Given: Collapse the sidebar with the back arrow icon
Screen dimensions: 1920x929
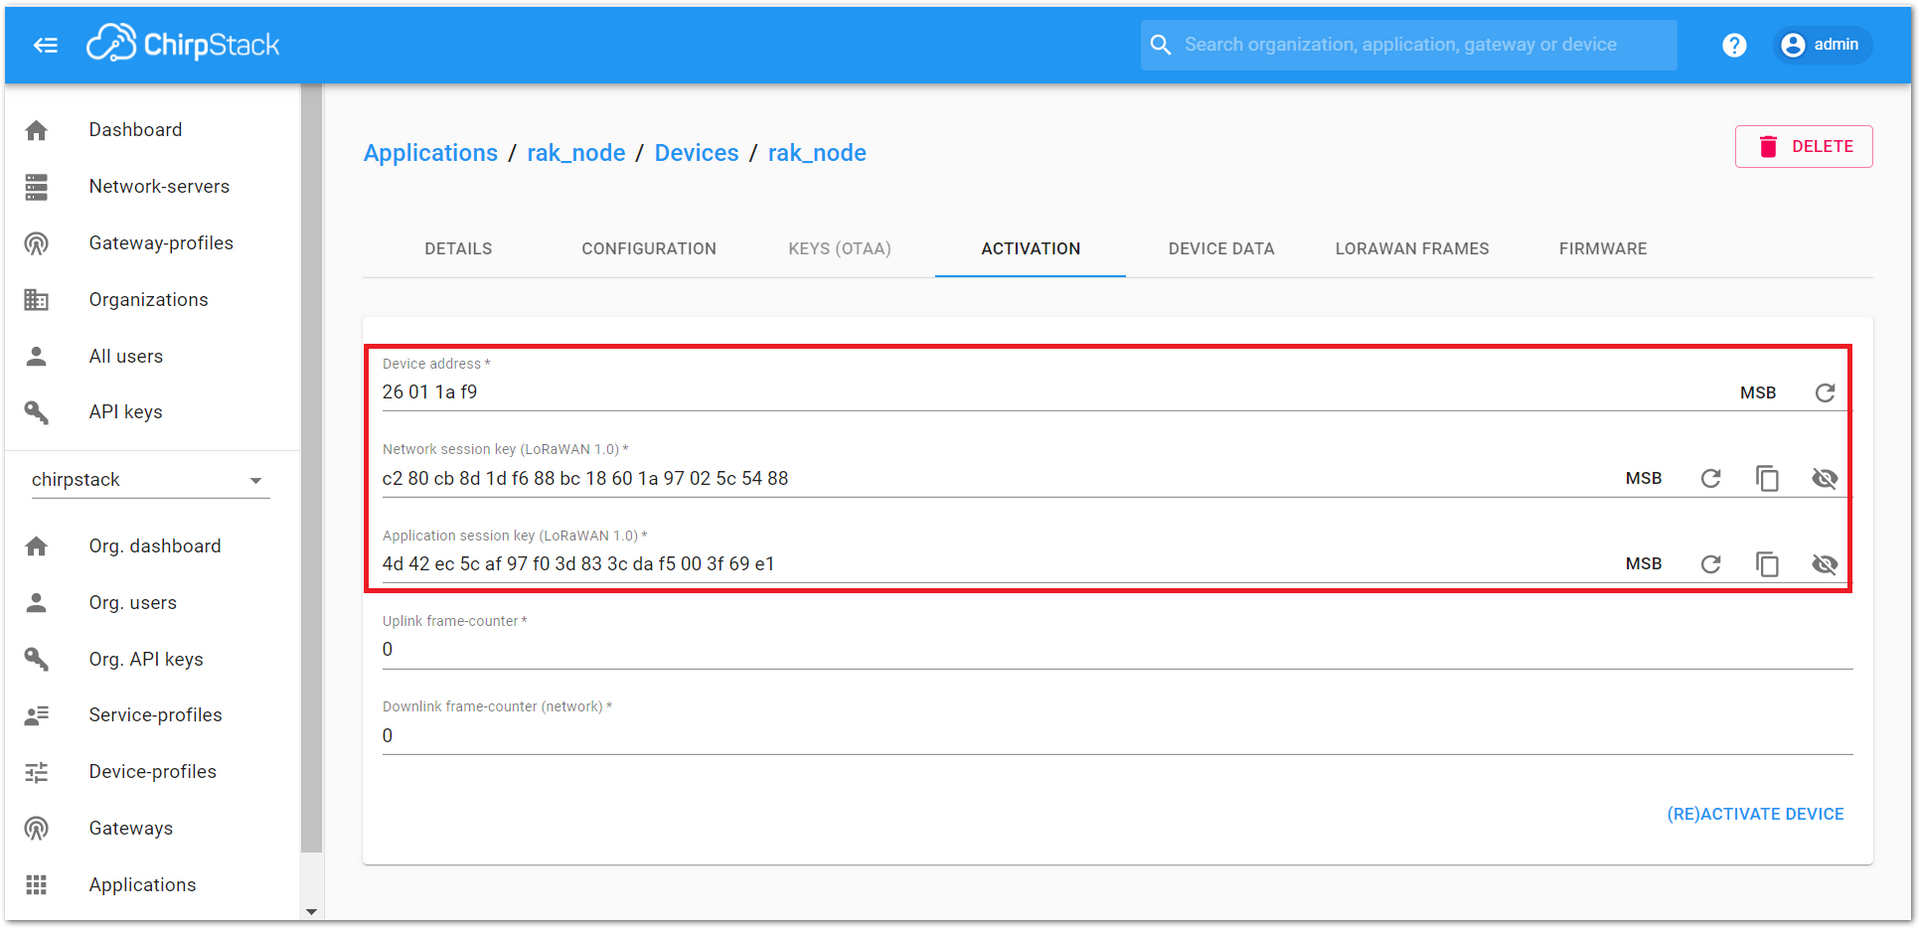Looking at the screenshot, I should pyautogui.click(x=45, y=45).
